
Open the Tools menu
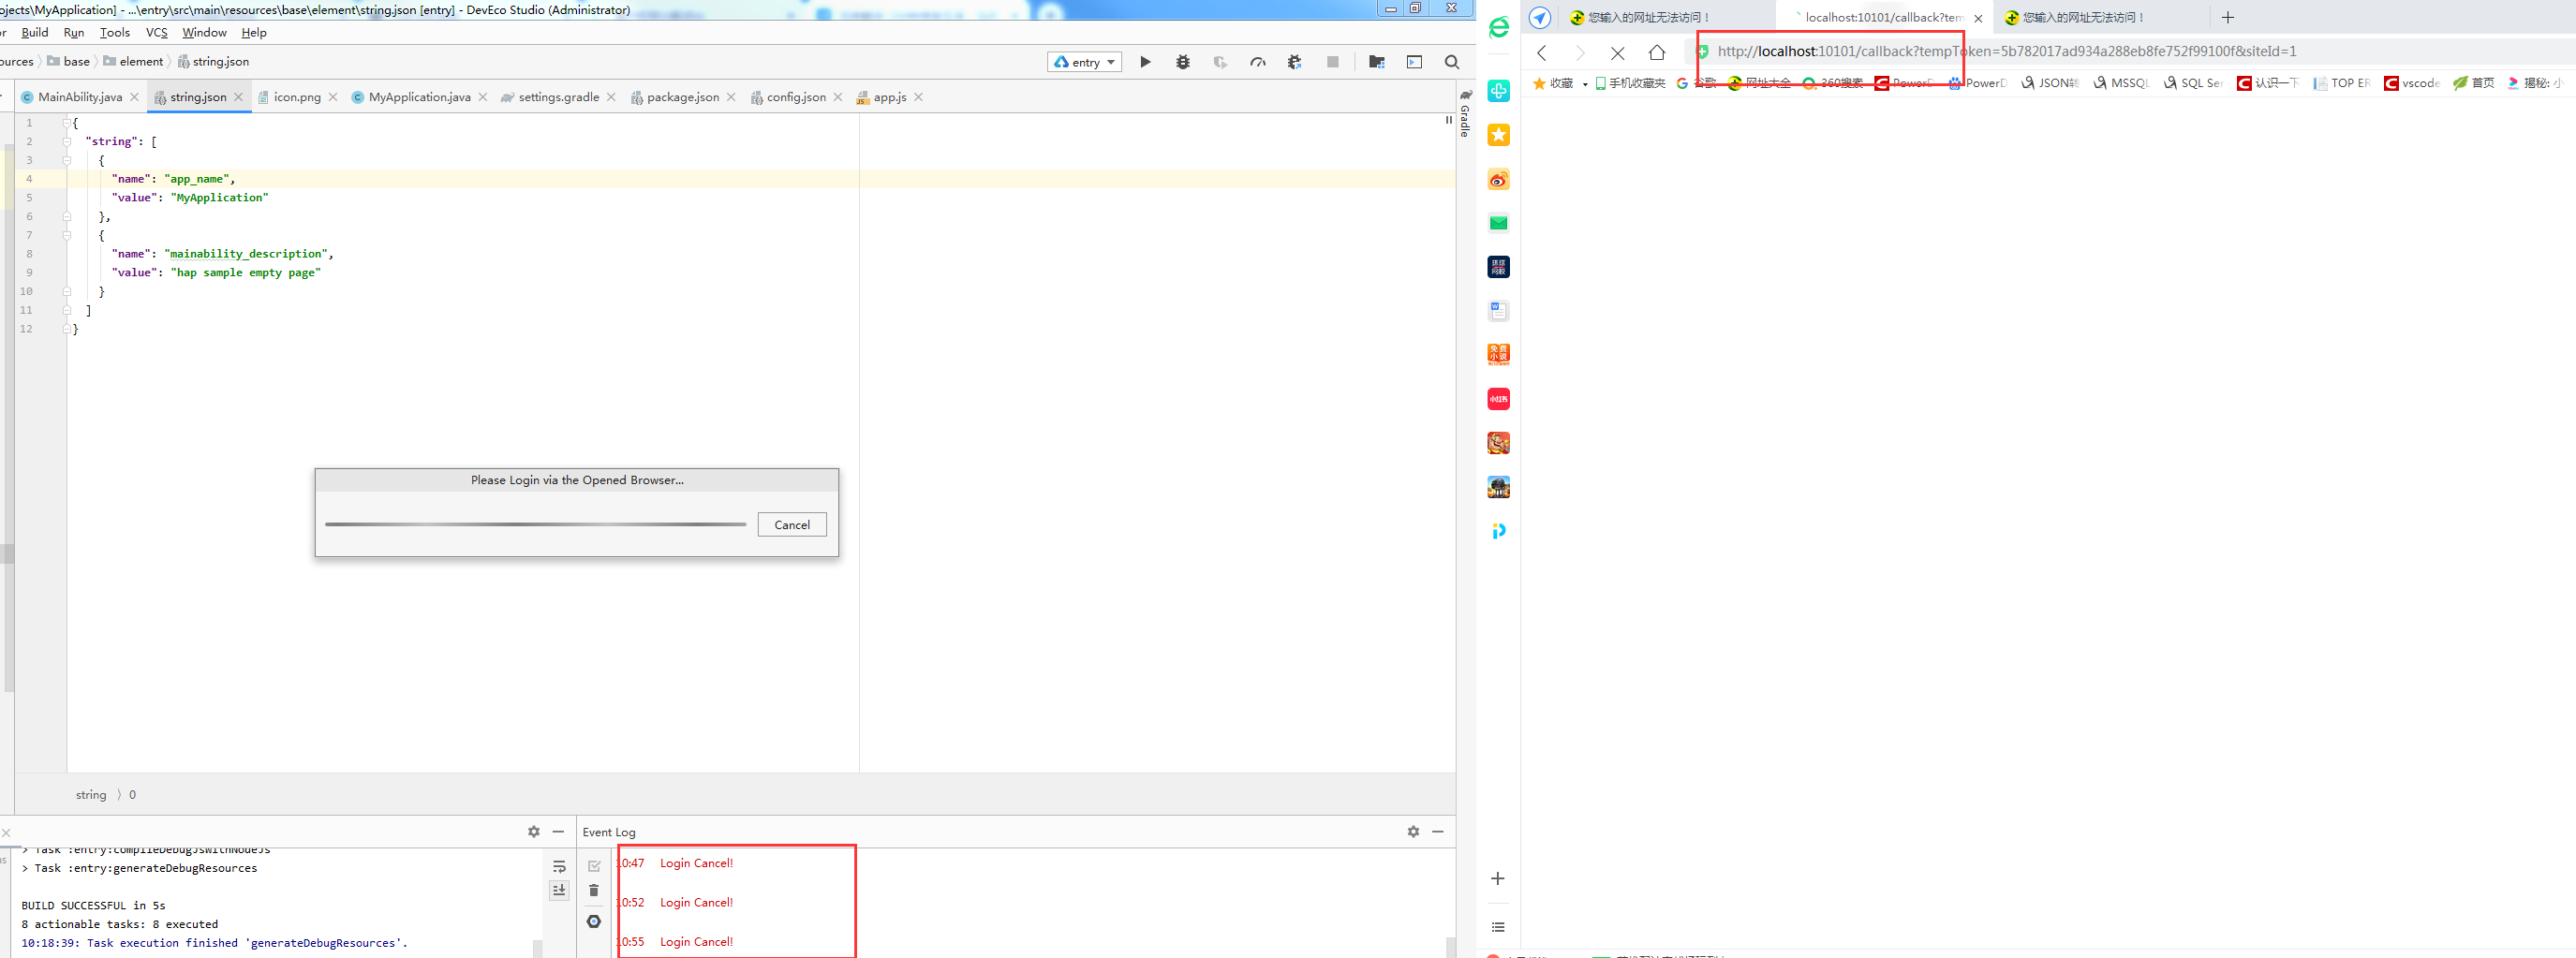coord(115,32)
